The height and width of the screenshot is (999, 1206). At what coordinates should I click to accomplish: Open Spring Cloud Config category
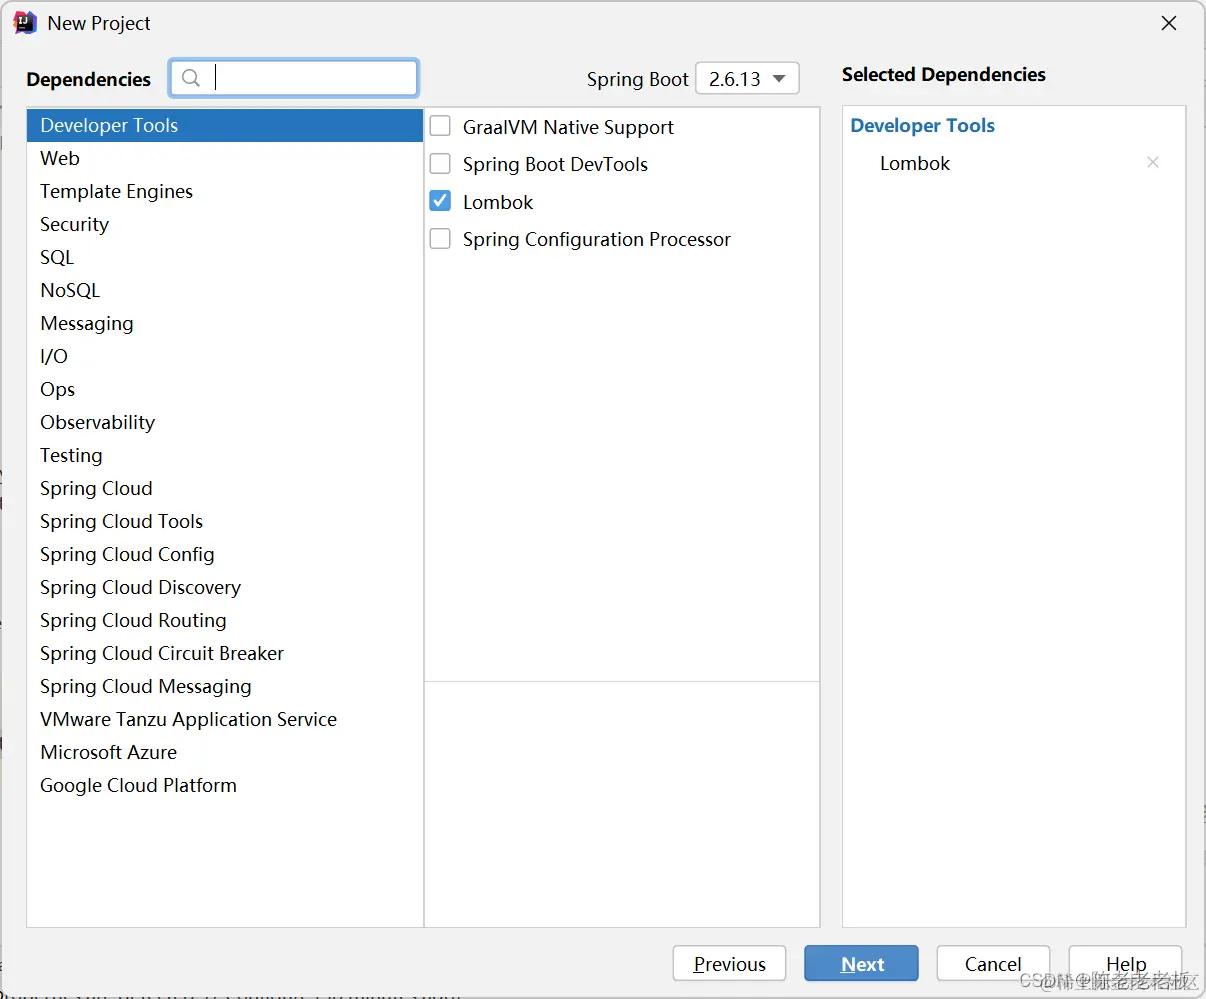point(225,554)
